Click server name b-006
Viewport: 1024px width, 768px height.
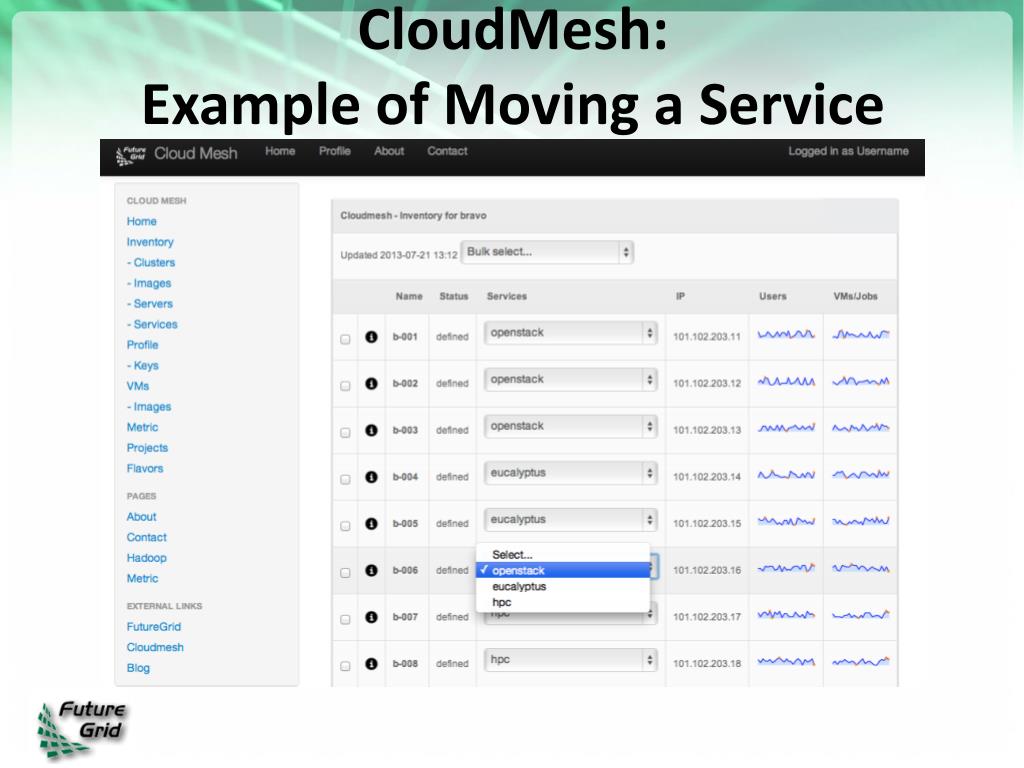point(405,570)
